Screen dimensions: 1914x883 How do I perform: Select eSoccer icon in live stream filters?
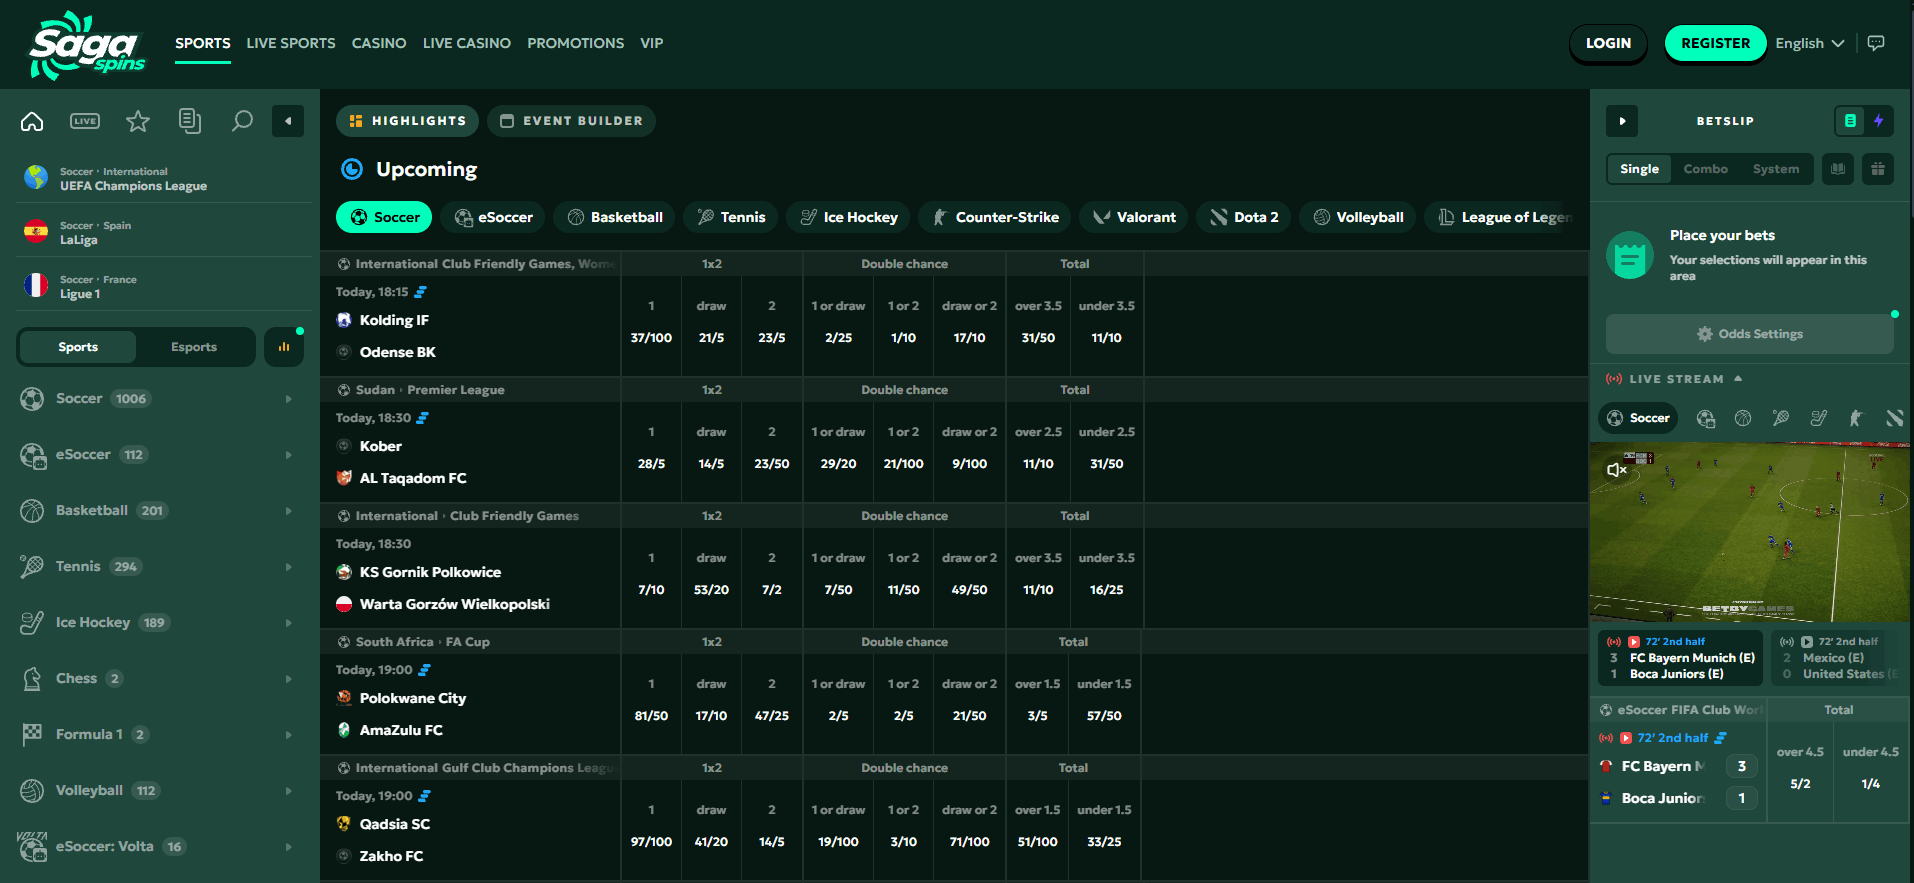[x=1706, y=418]
